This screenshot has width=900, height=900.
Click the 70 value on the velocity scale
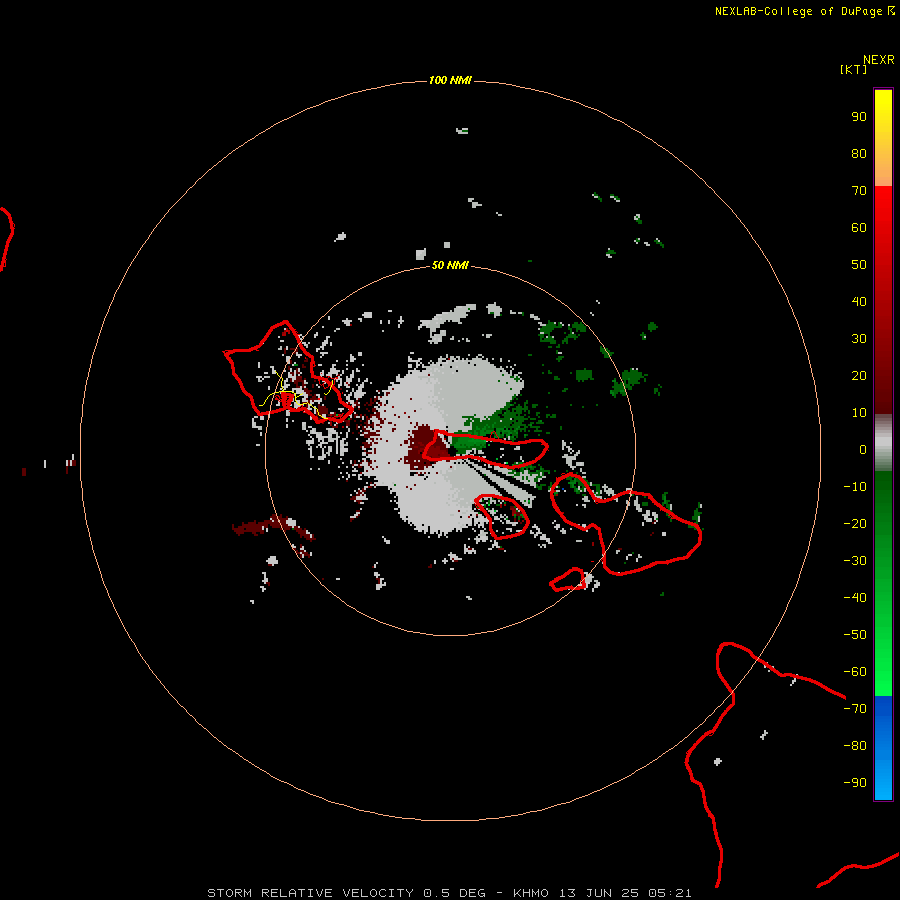click(x=859, y=191)
